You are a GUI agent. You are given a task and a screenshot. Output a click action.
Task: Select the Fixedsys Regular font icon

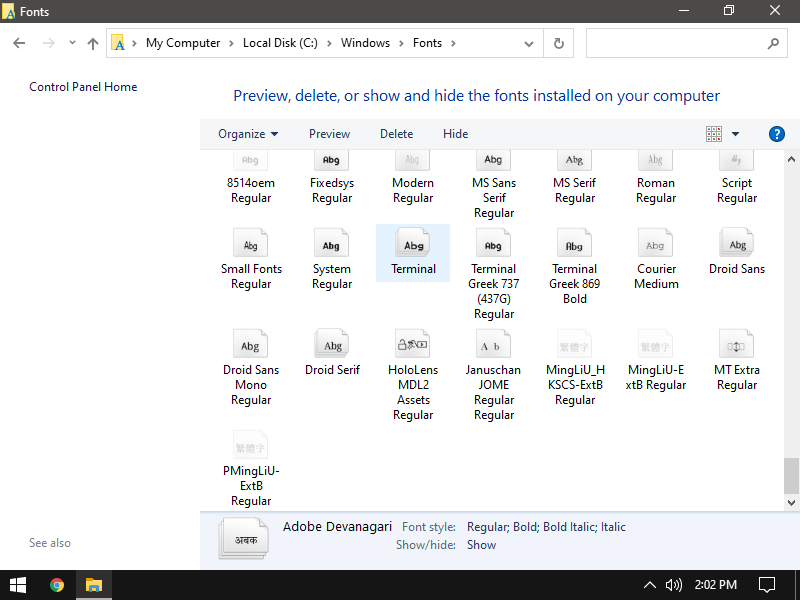(331, 161)
